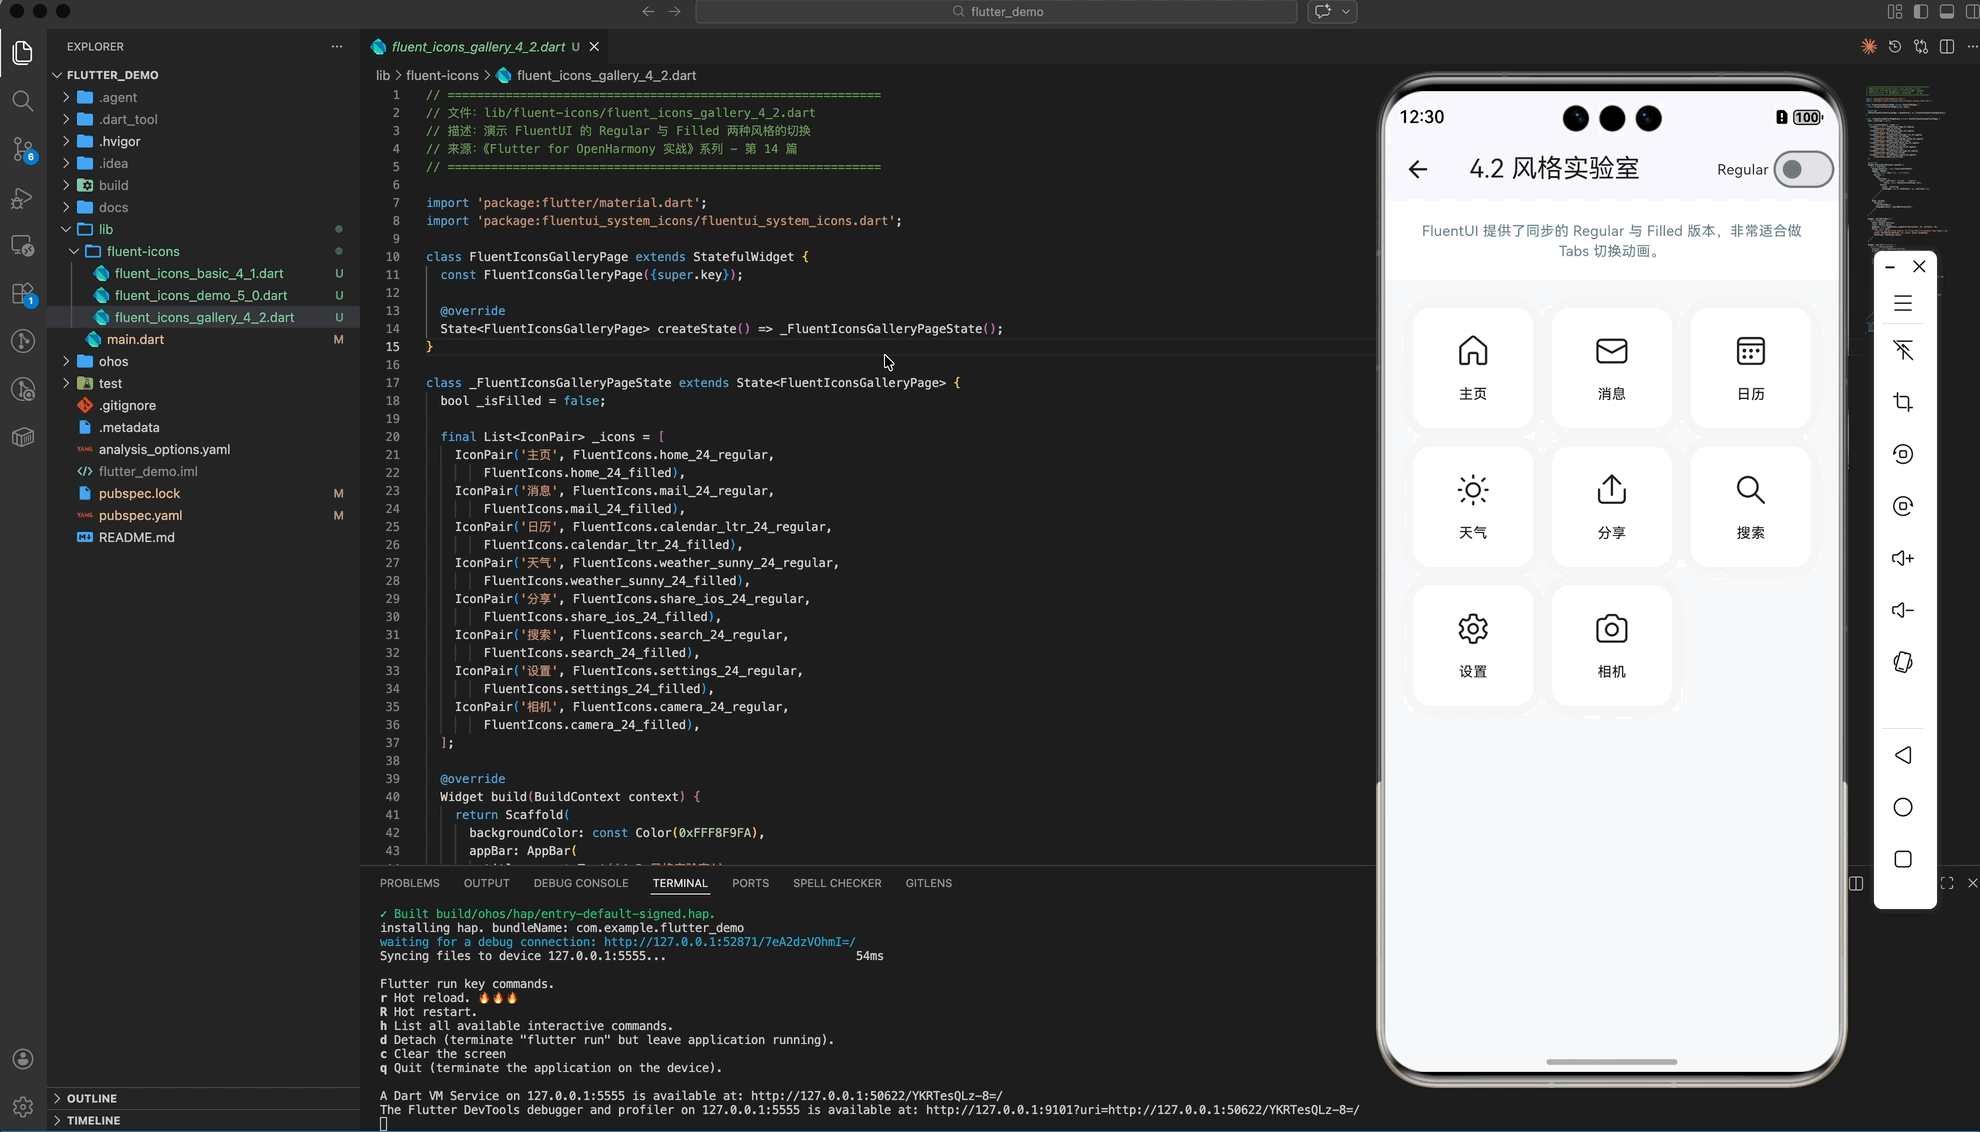This screenshot has width=1980, height=1132.
Task: Tap the camera icon tile in app
Action: click(1611, 645)
